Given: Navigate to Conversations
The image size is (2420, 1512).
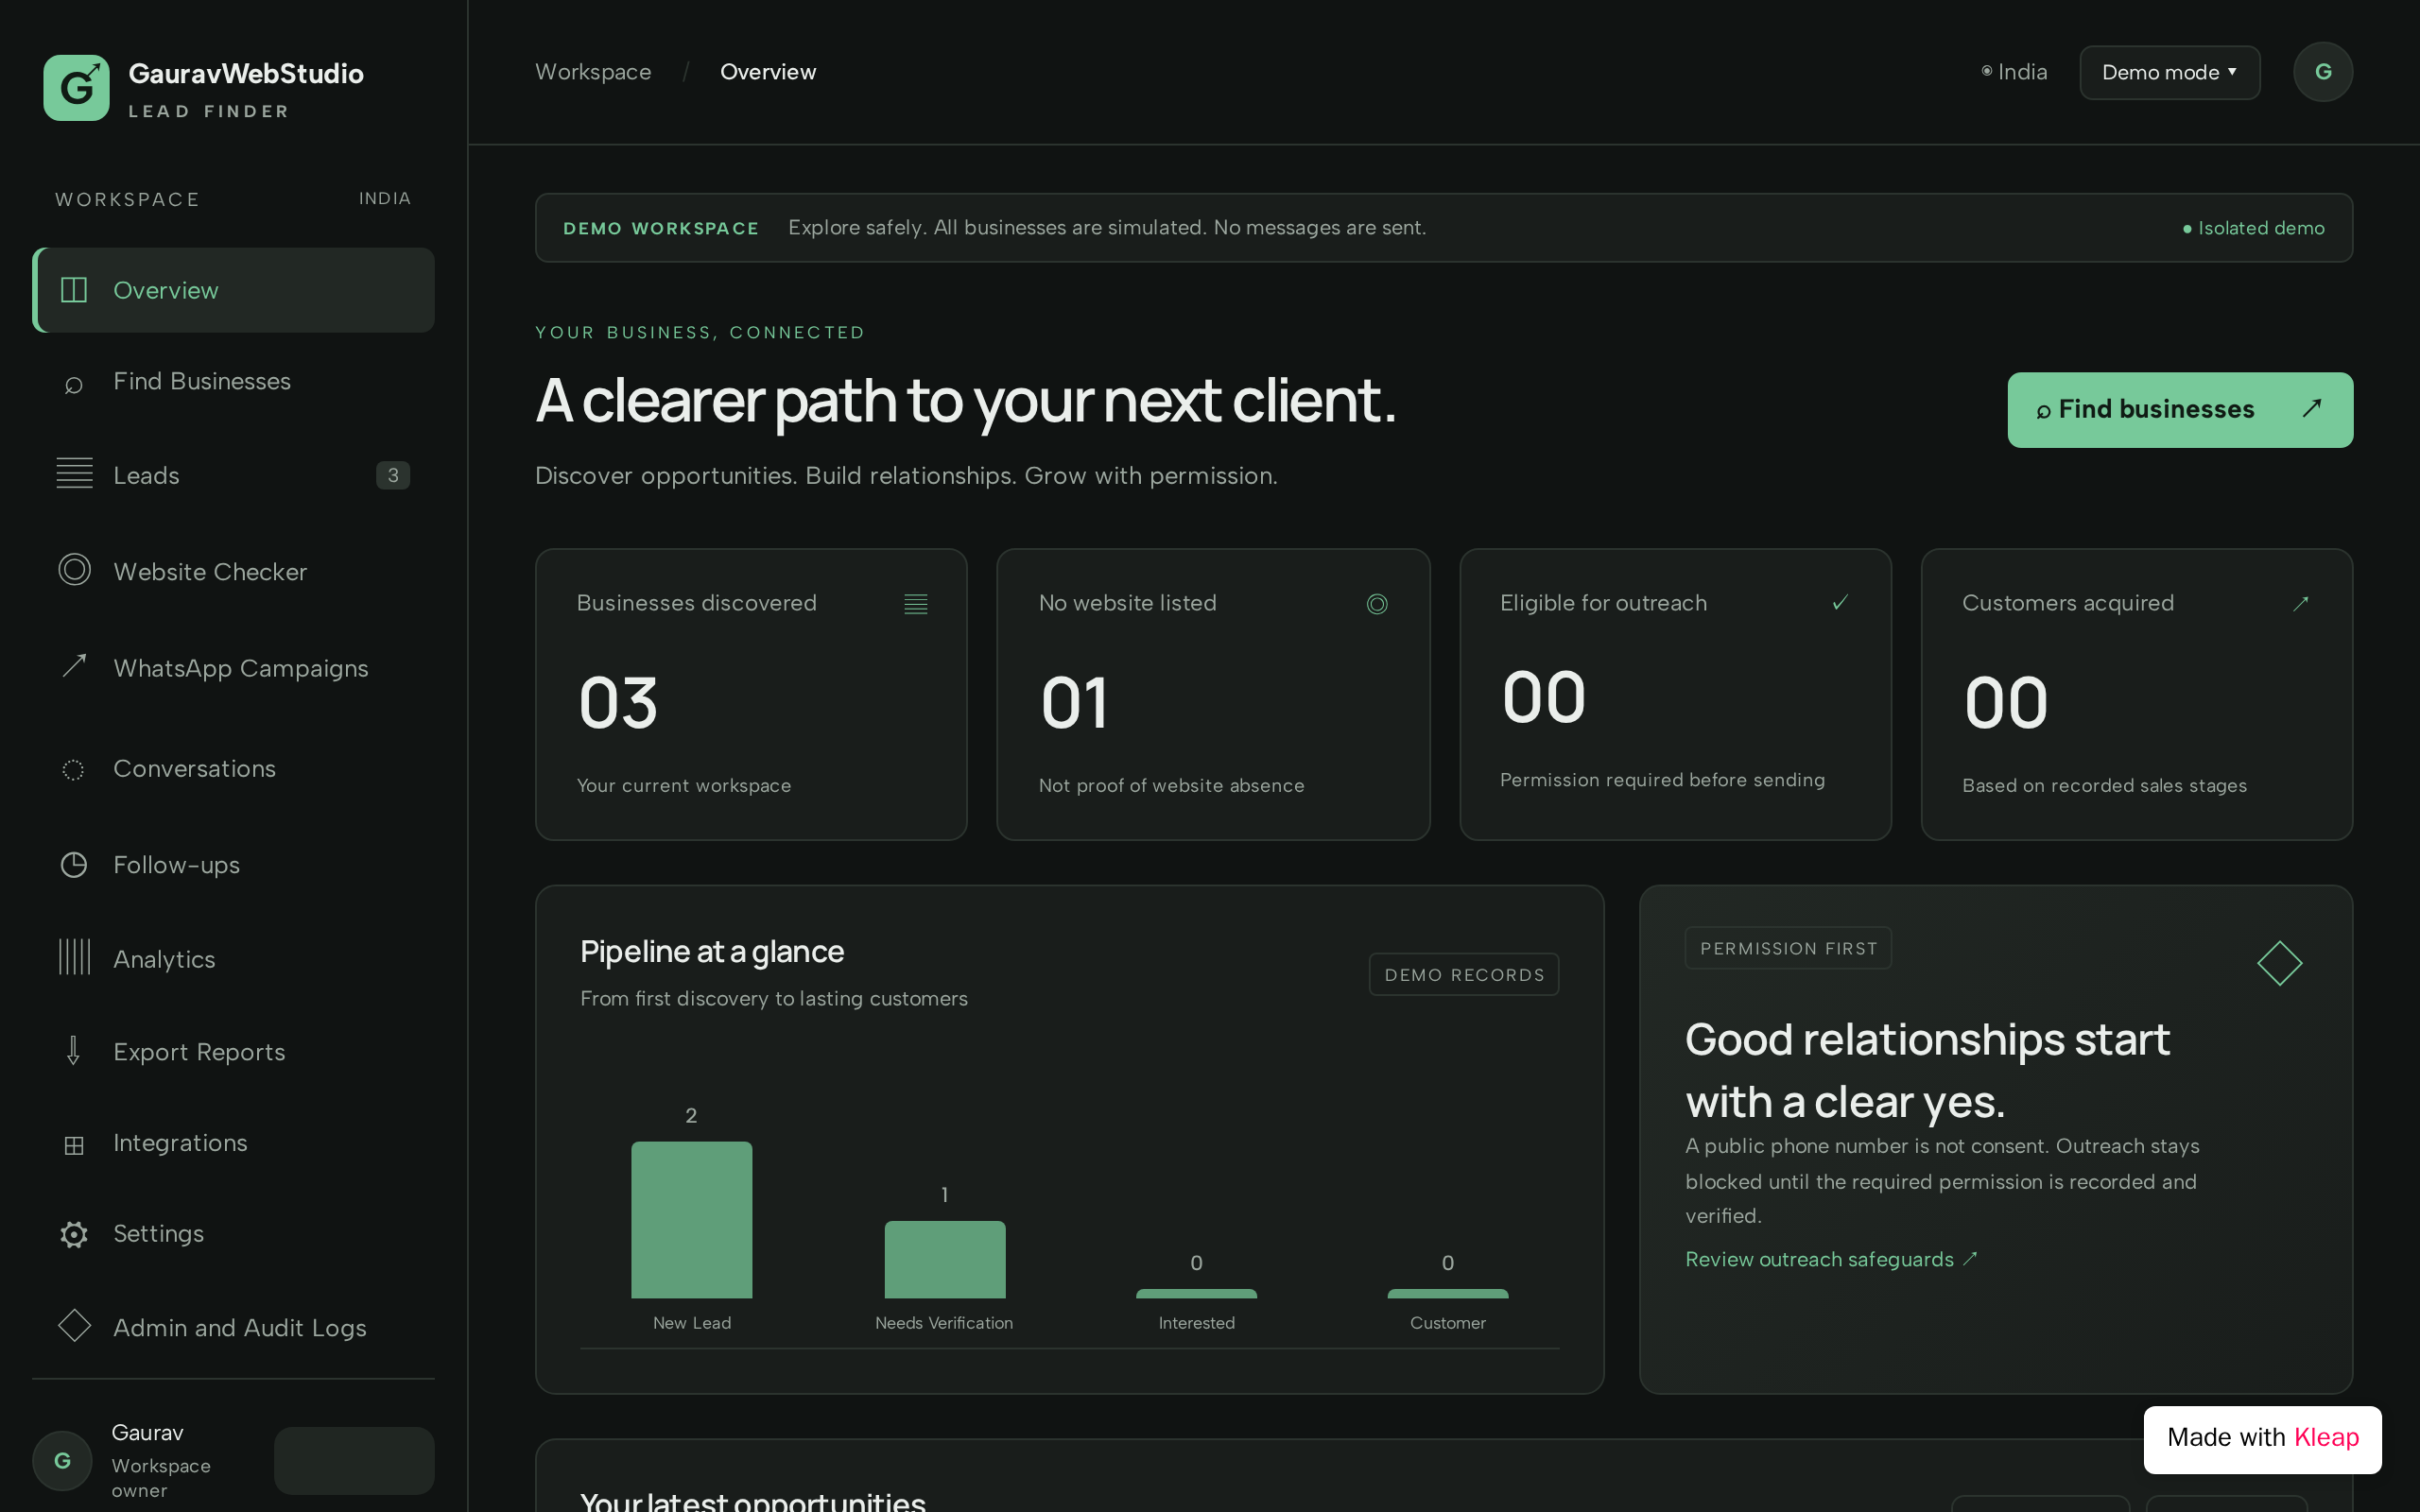Looking at the screenshot, I should 234,768.
